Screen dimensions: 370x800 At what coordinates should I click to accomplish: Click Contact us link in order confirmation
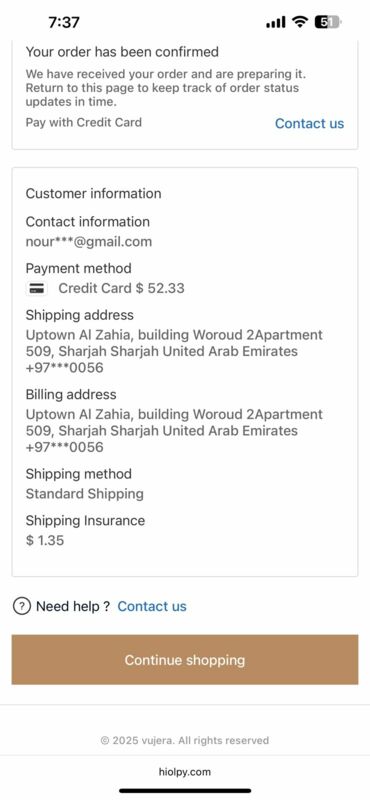(x=309, y=123)
